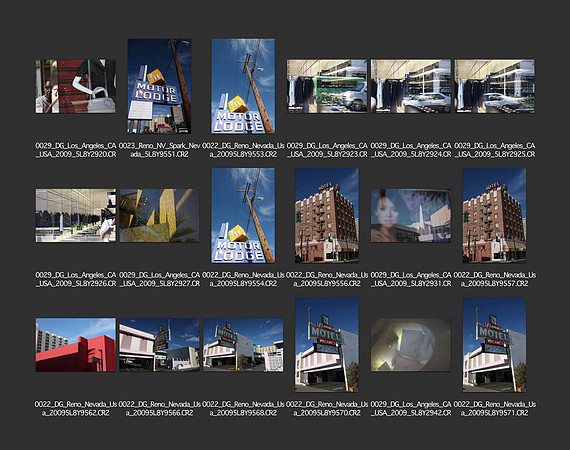Select filename ending 5L8Y2927.CR
The height and width of the screenshot is (450, 570).
click(x=159, y=279)
